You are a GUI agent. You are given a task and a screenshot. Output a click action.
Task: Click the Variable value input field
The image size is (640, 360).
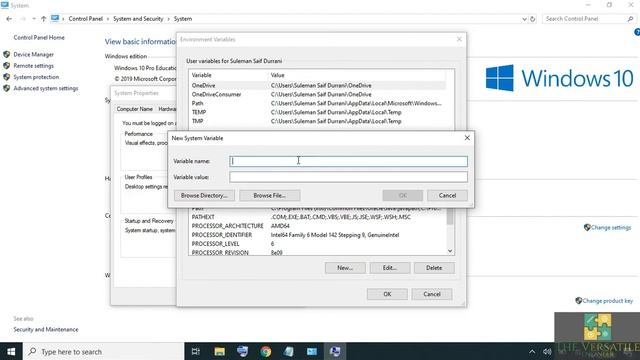348,177
